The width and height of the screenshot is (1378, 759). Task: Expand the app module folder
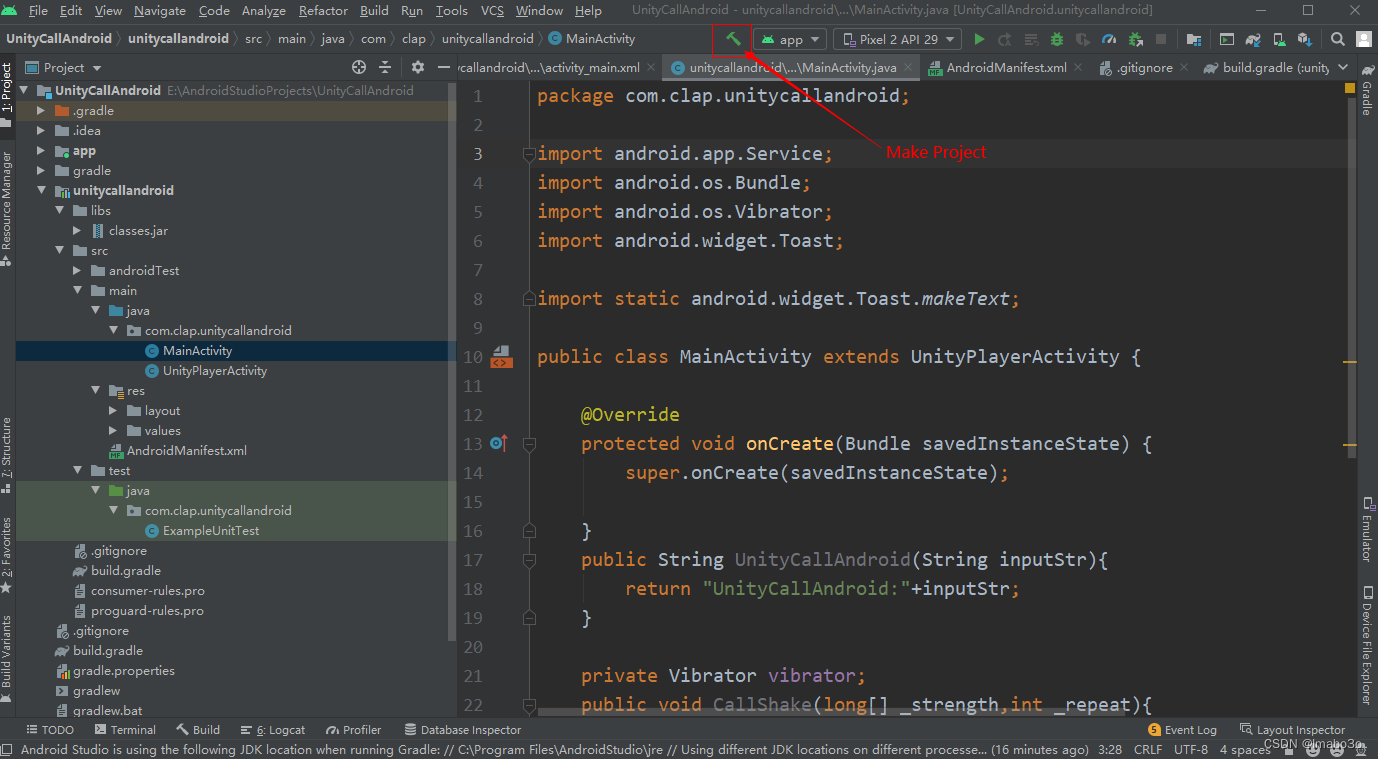(x=41, y=151)
